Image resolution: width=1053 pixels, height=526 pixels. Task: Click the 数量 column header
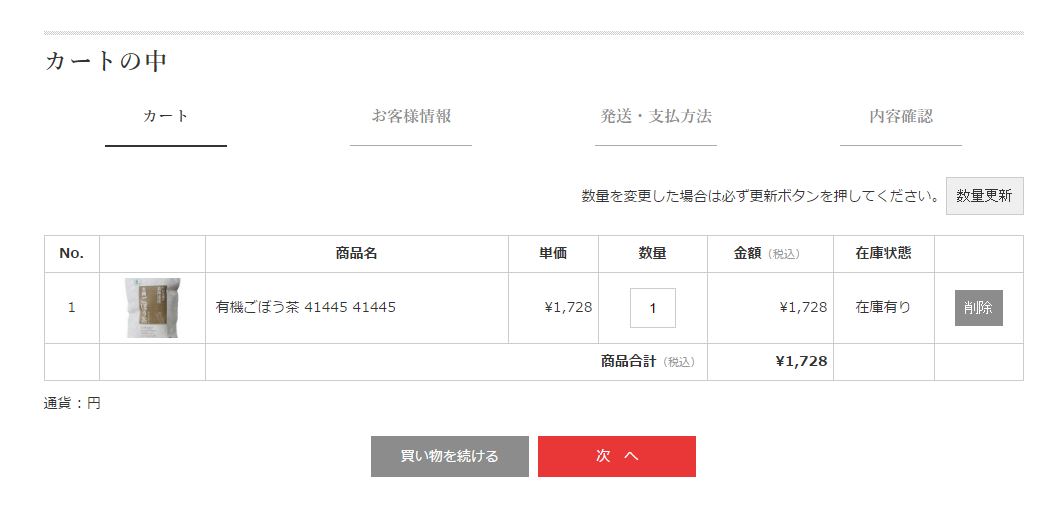coord(653,253)
